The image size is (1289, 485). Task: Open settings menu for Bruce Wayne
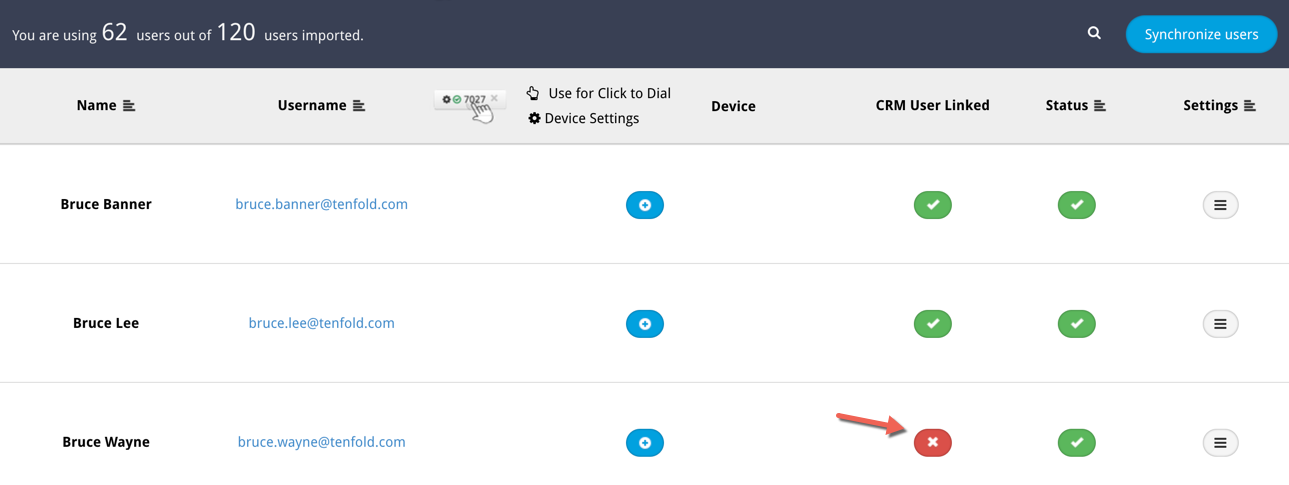[x=1220, y=442]
